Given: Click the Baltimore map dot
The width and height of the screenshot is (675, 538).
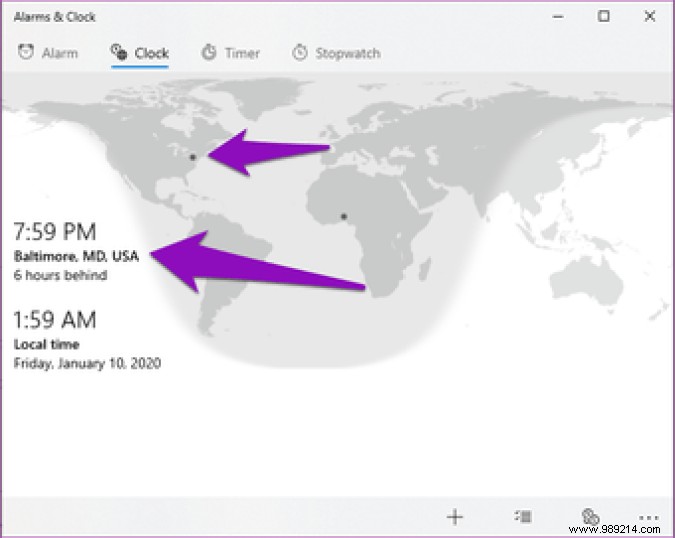Looking at the screenshot, I should pyautogui.click(x=192, y=158).
